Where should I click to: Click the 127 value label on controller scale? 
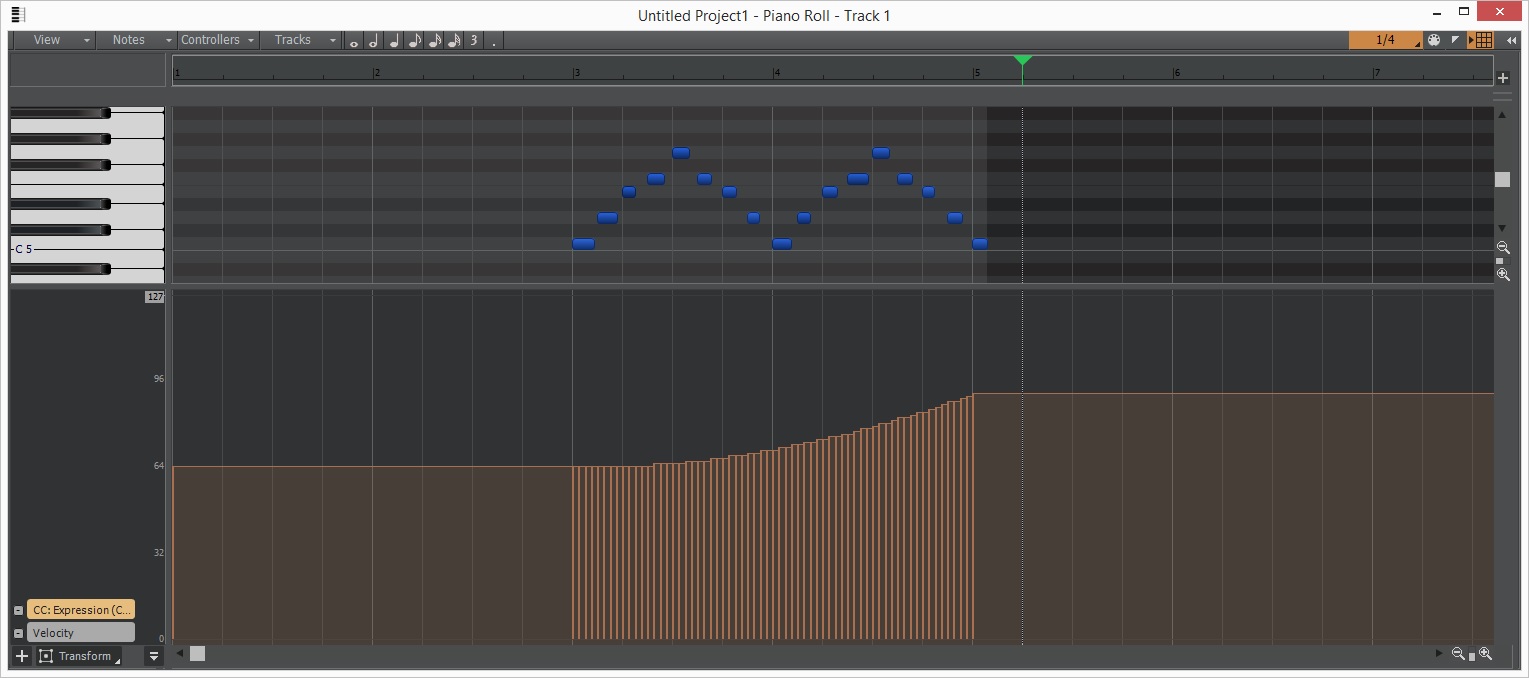click(154, 297)
